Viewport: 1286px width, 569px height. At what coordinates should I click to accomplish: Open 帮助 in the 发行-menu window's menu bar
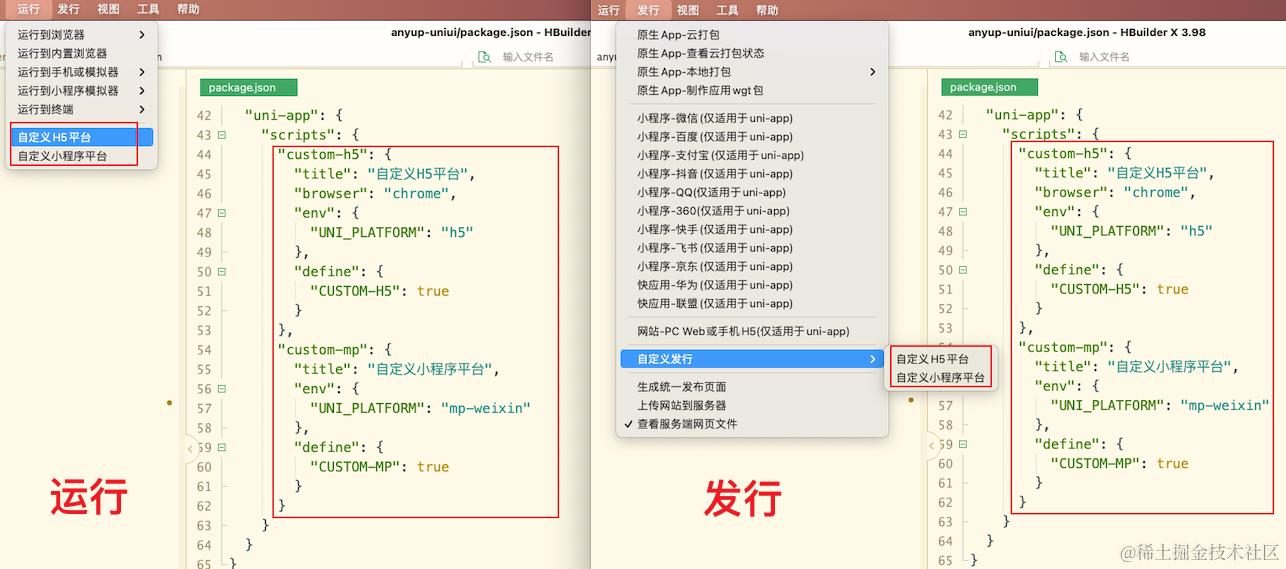[x=767, y=10]
